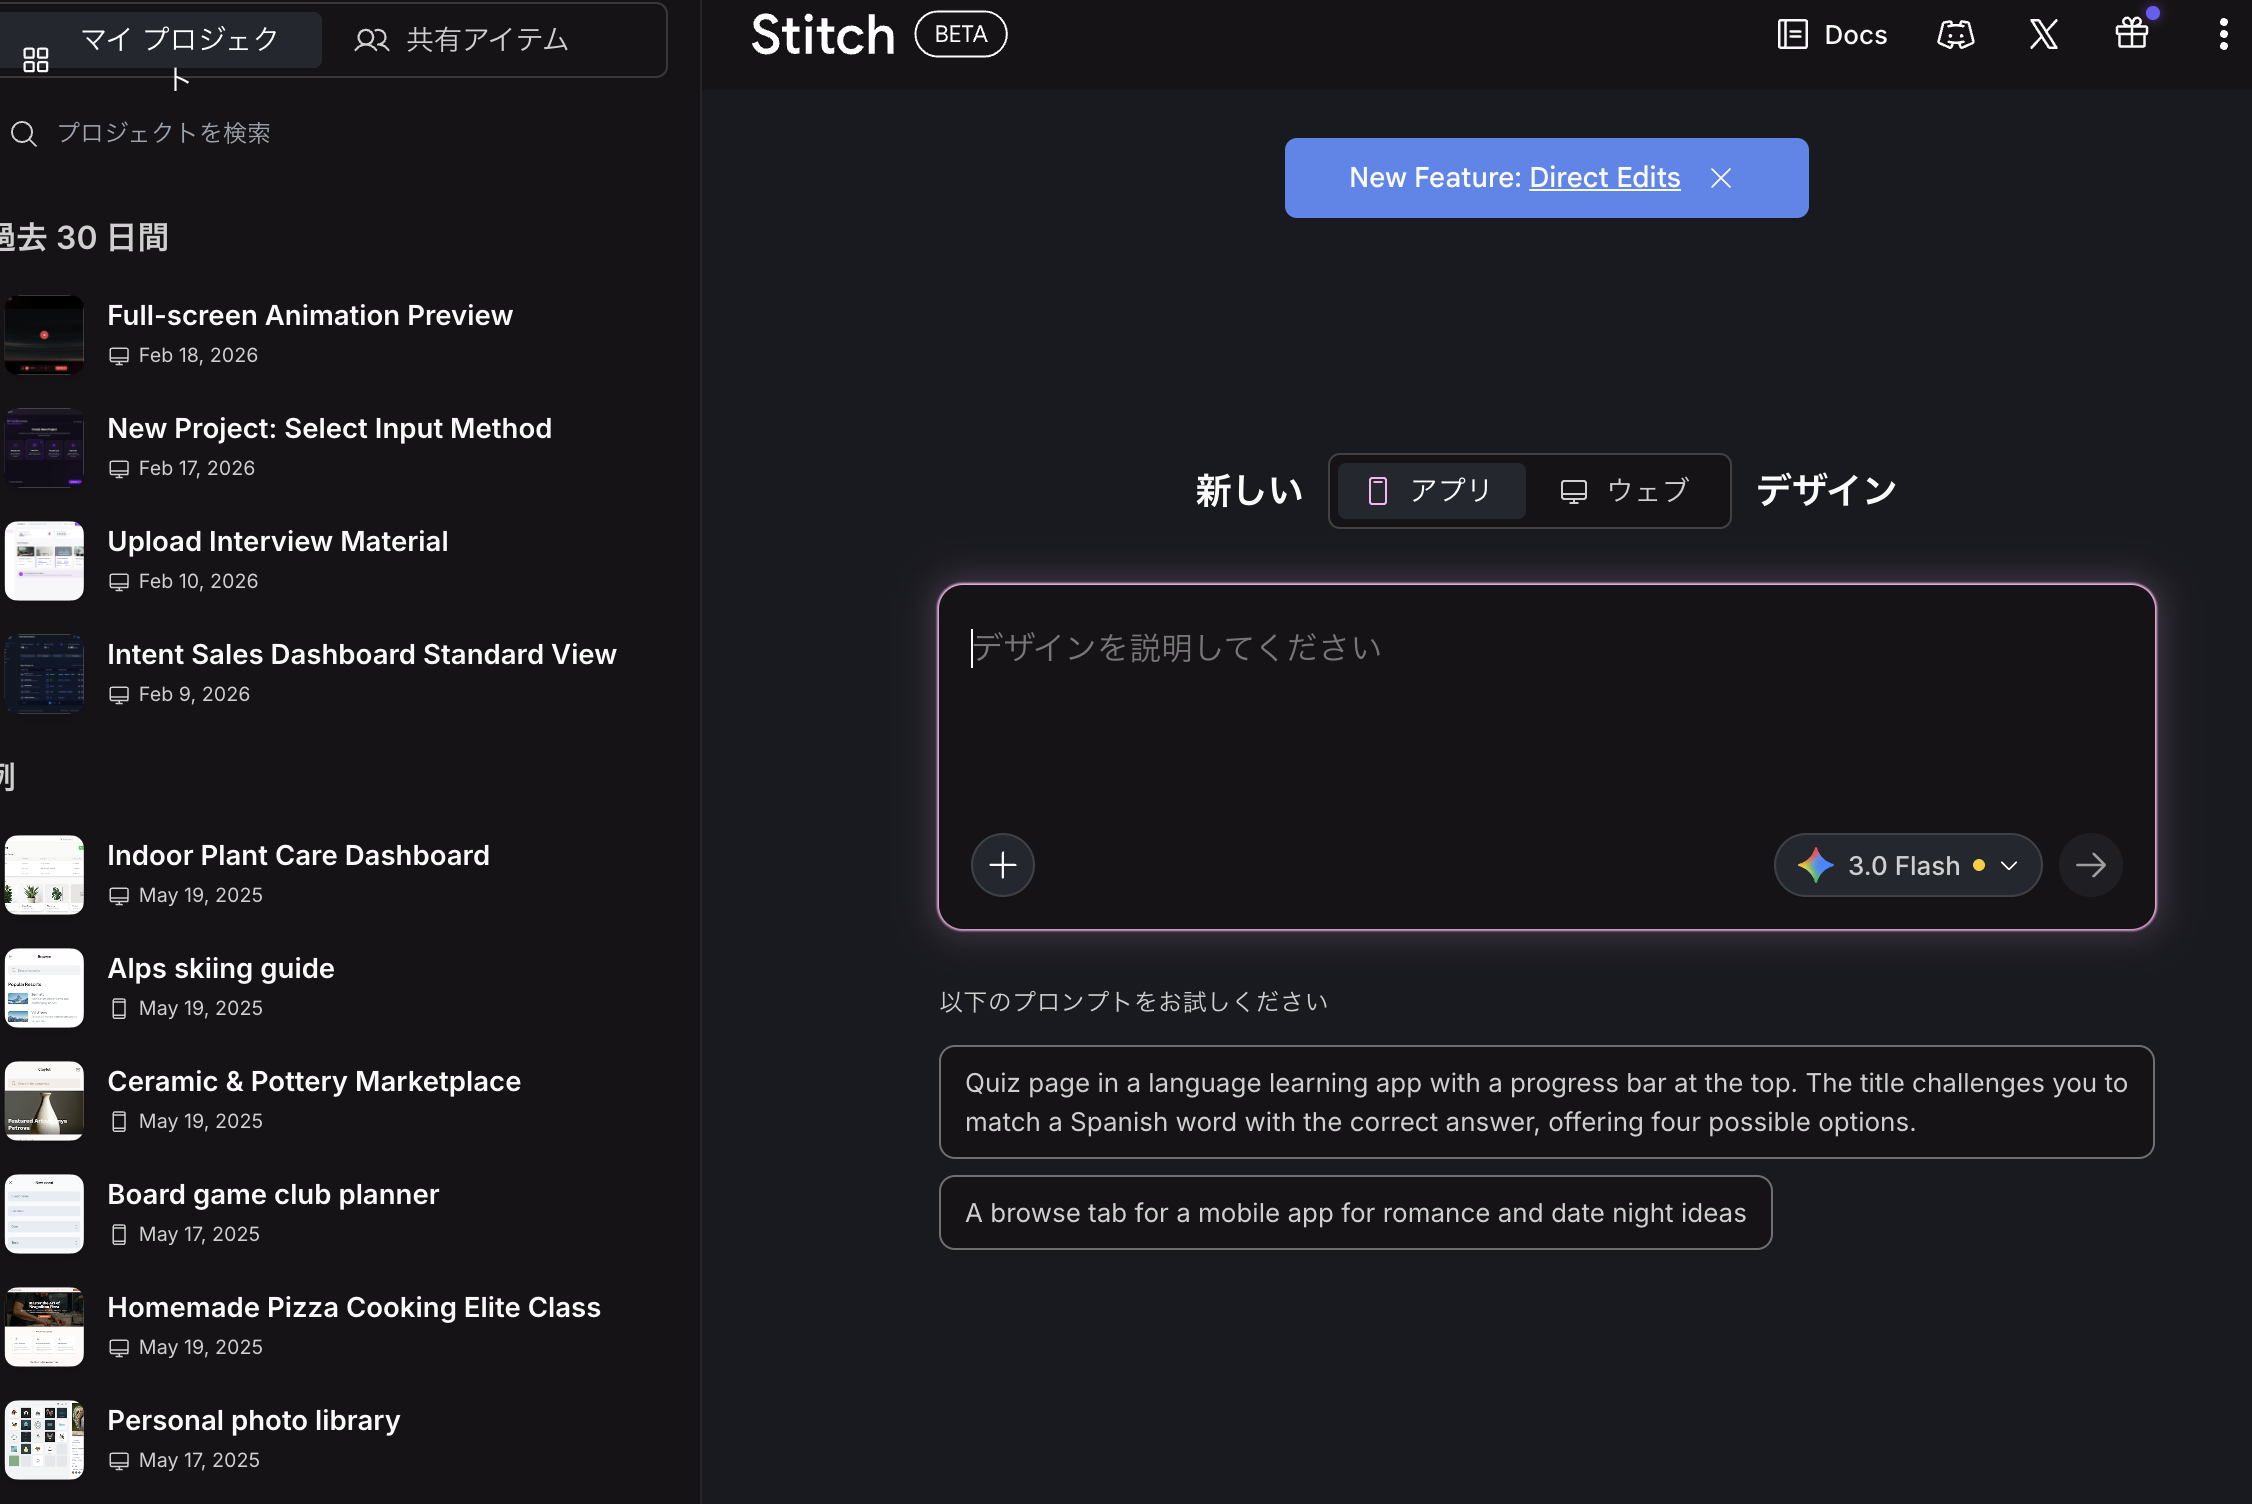Screen dimensions: 2252x1504
Task: Open the X (Twitter) icon link
Action: (2043, 35)
